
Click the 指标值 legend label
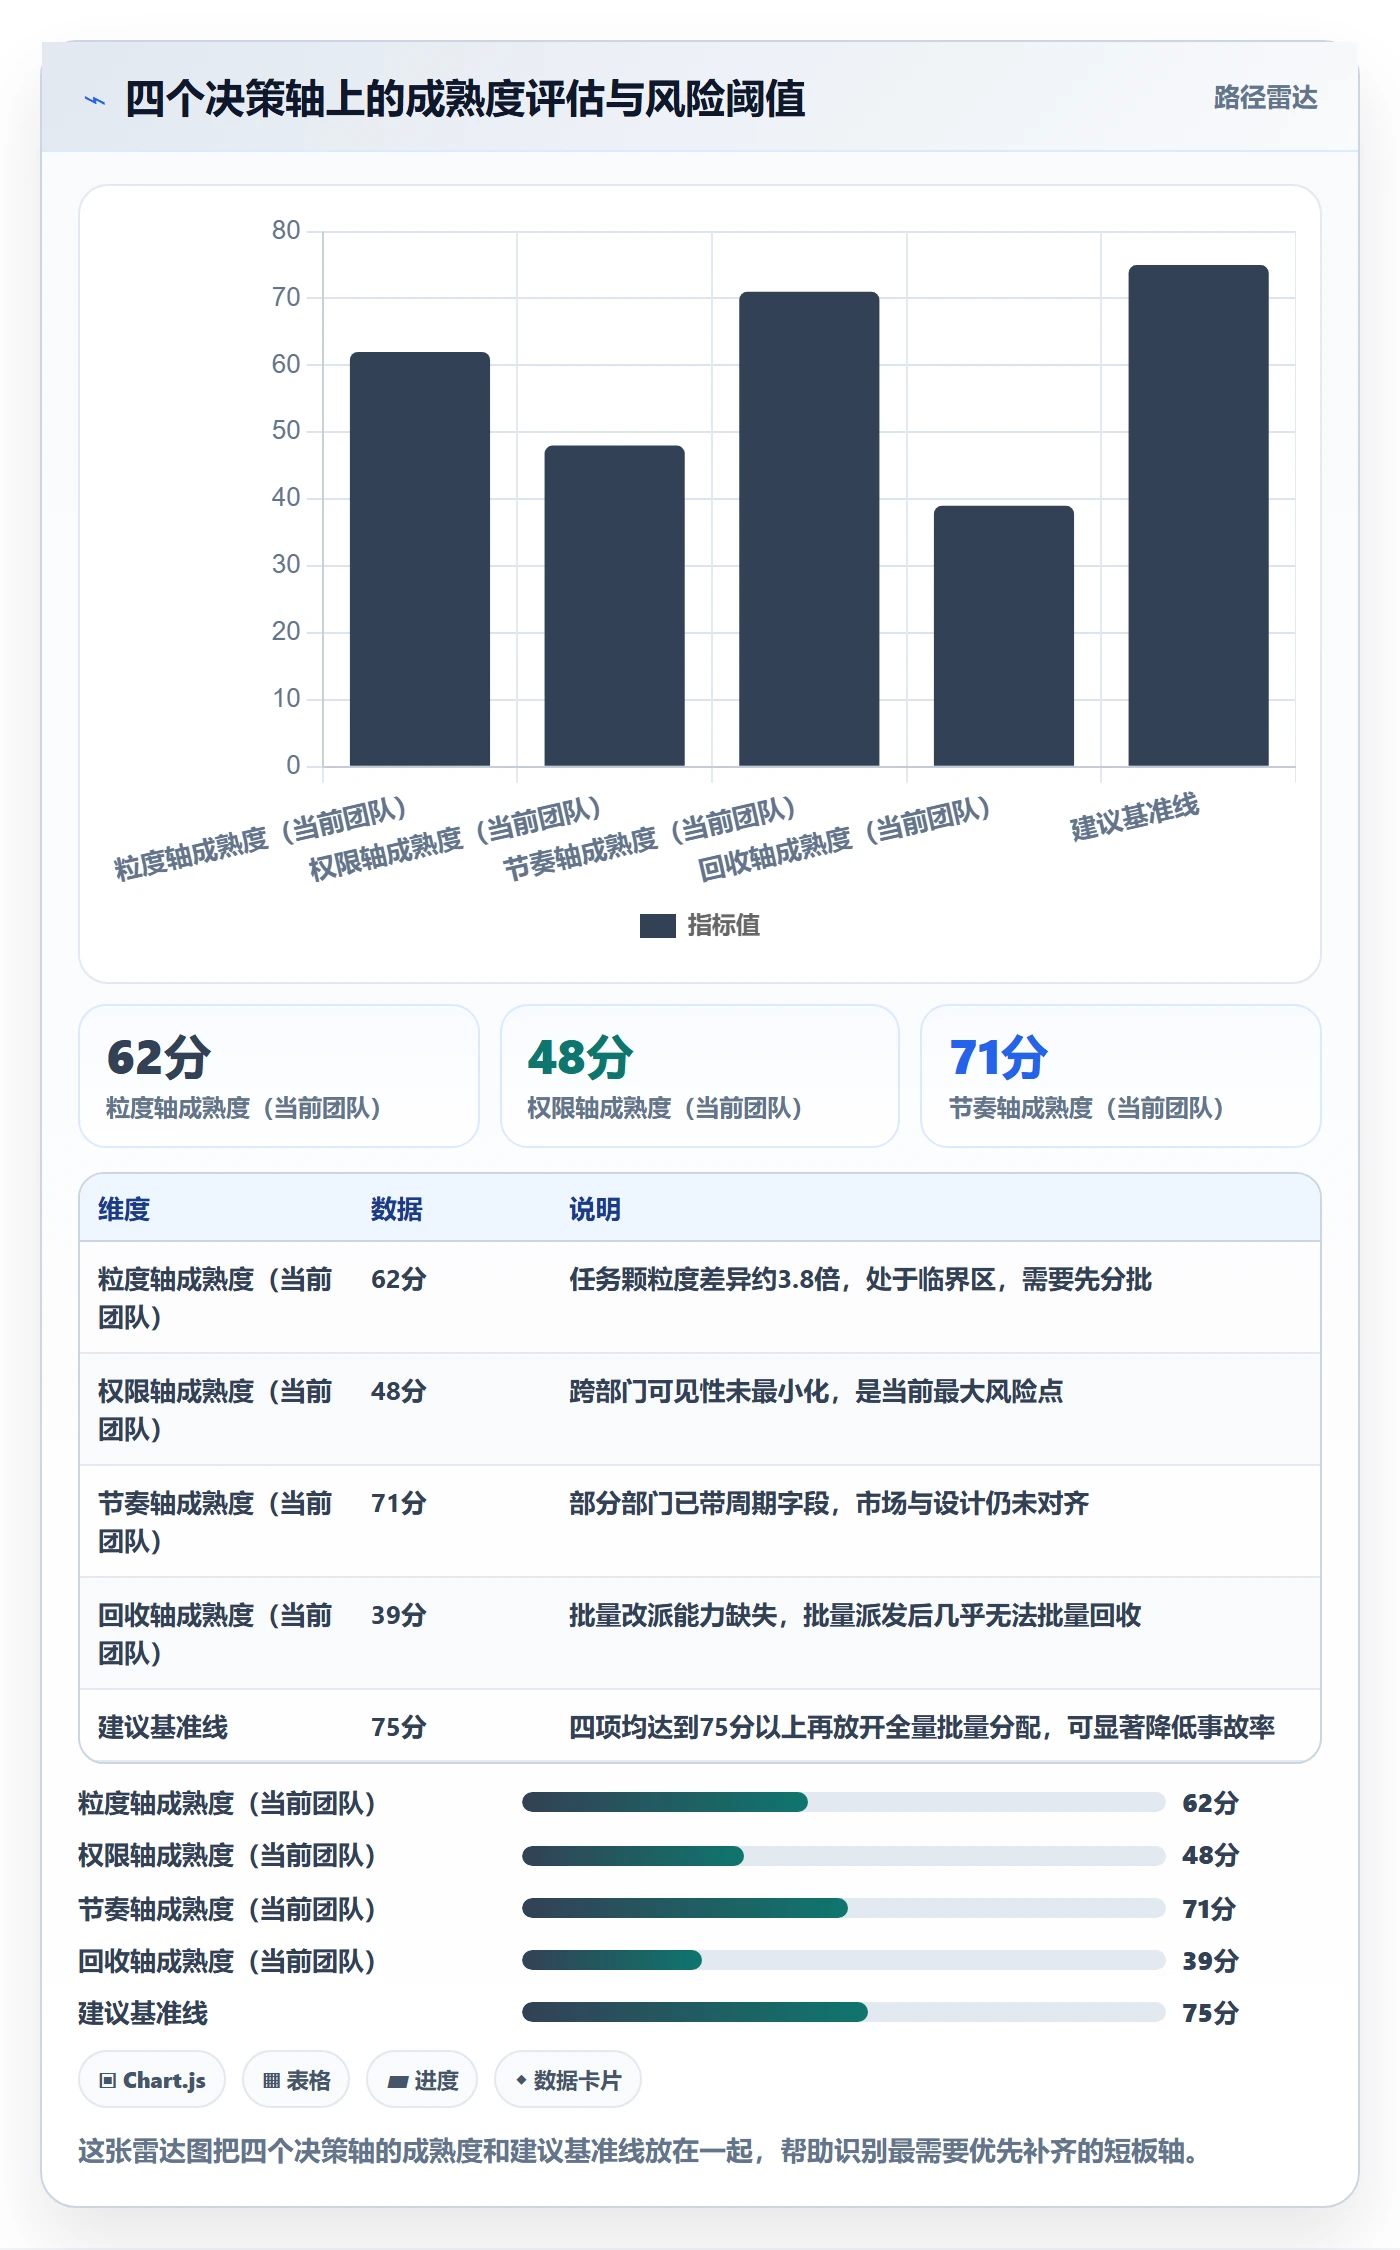click(x=723, y=926)
